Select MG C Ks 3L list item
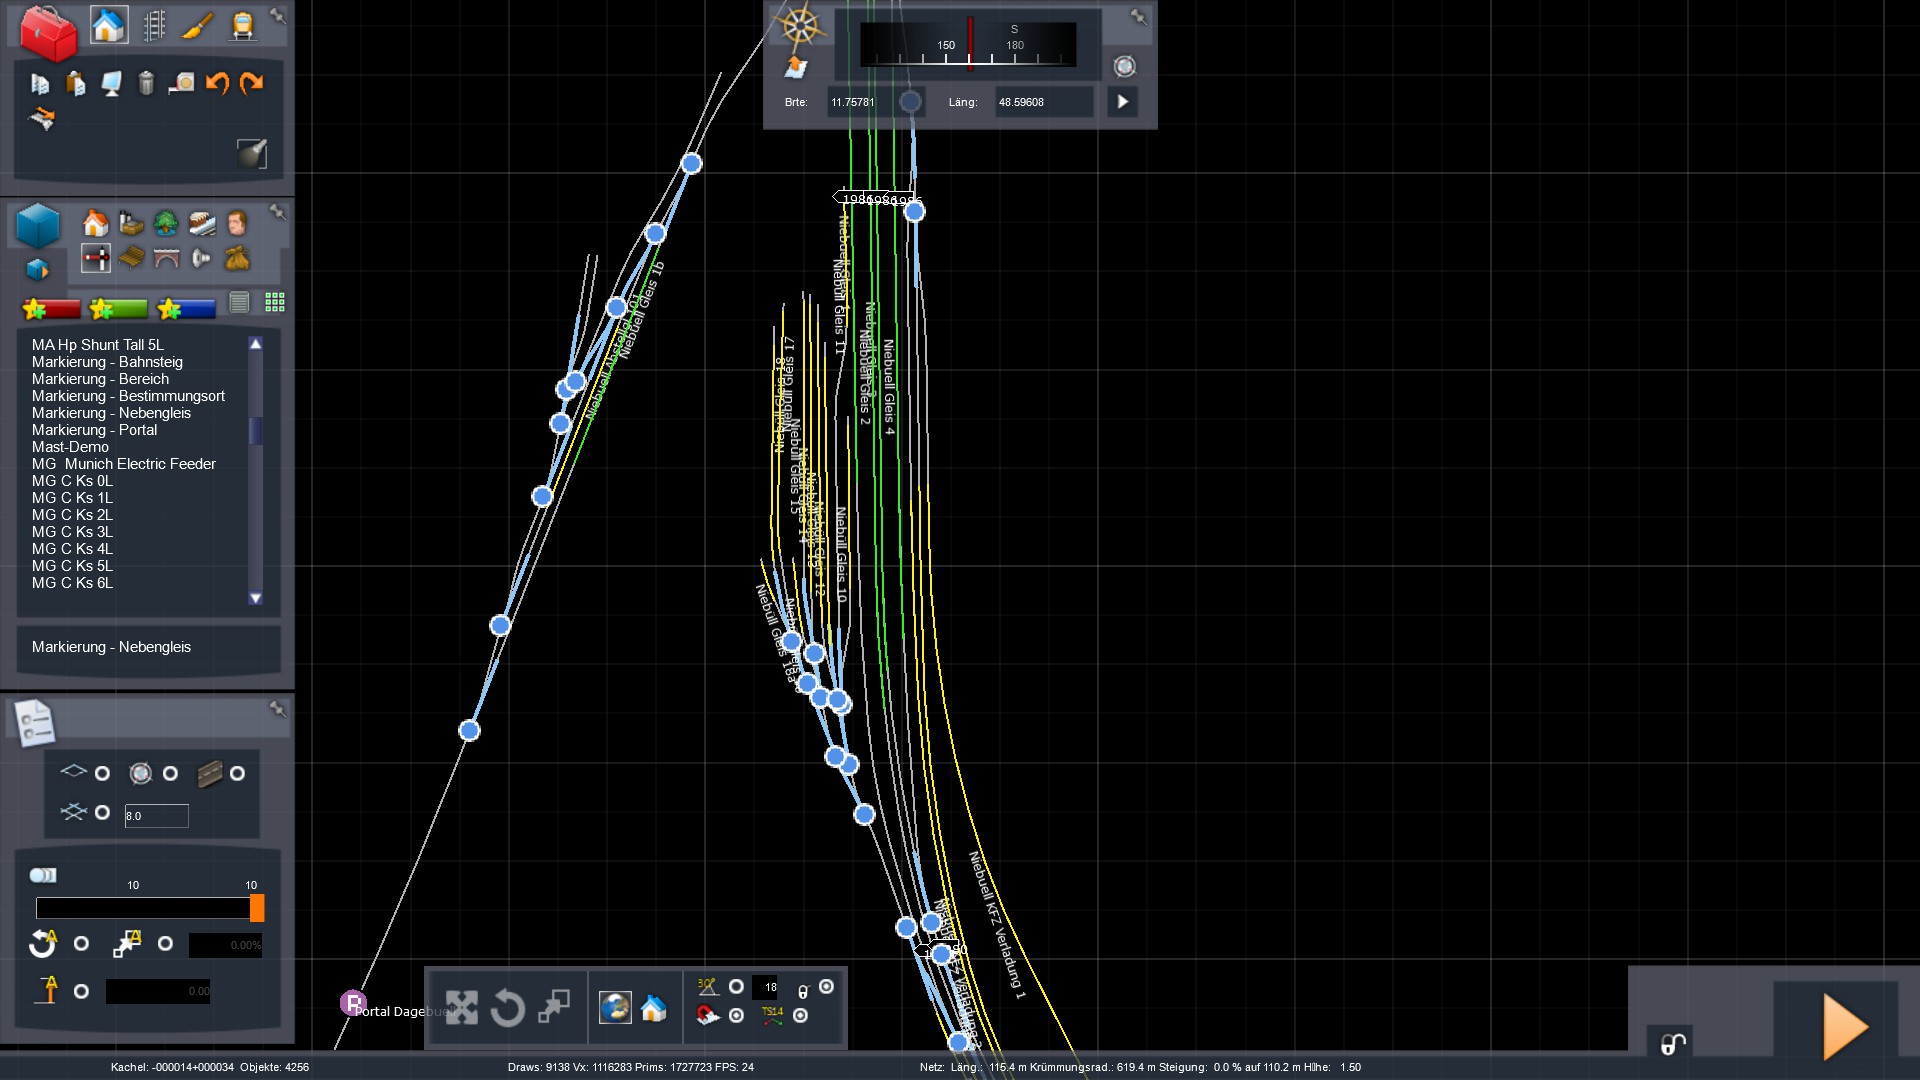The height and width of the screenshot is (1080, 1920). tap(72, 532)
